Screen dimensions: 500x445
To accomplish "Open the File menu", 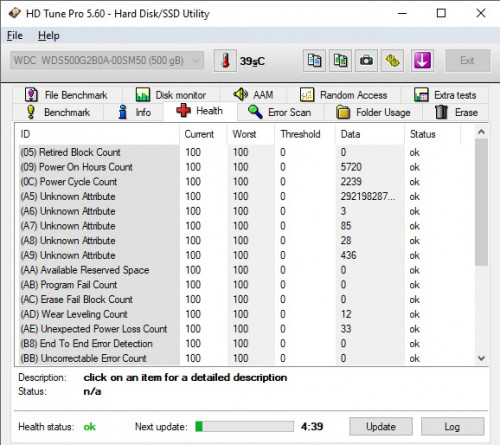I will [x=15, y=36].
